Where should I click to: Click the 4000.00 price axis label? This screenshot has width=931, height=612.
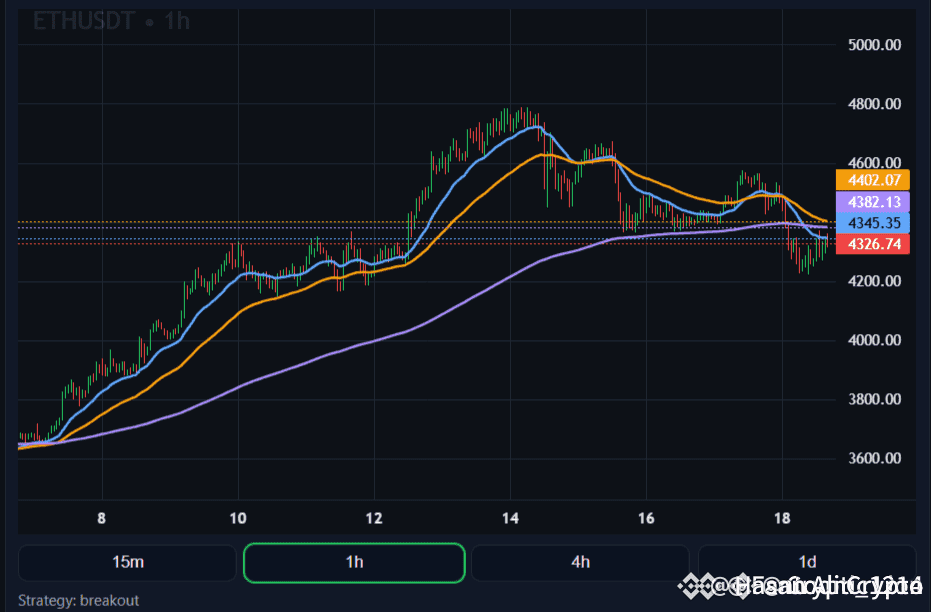coord(874,340)
